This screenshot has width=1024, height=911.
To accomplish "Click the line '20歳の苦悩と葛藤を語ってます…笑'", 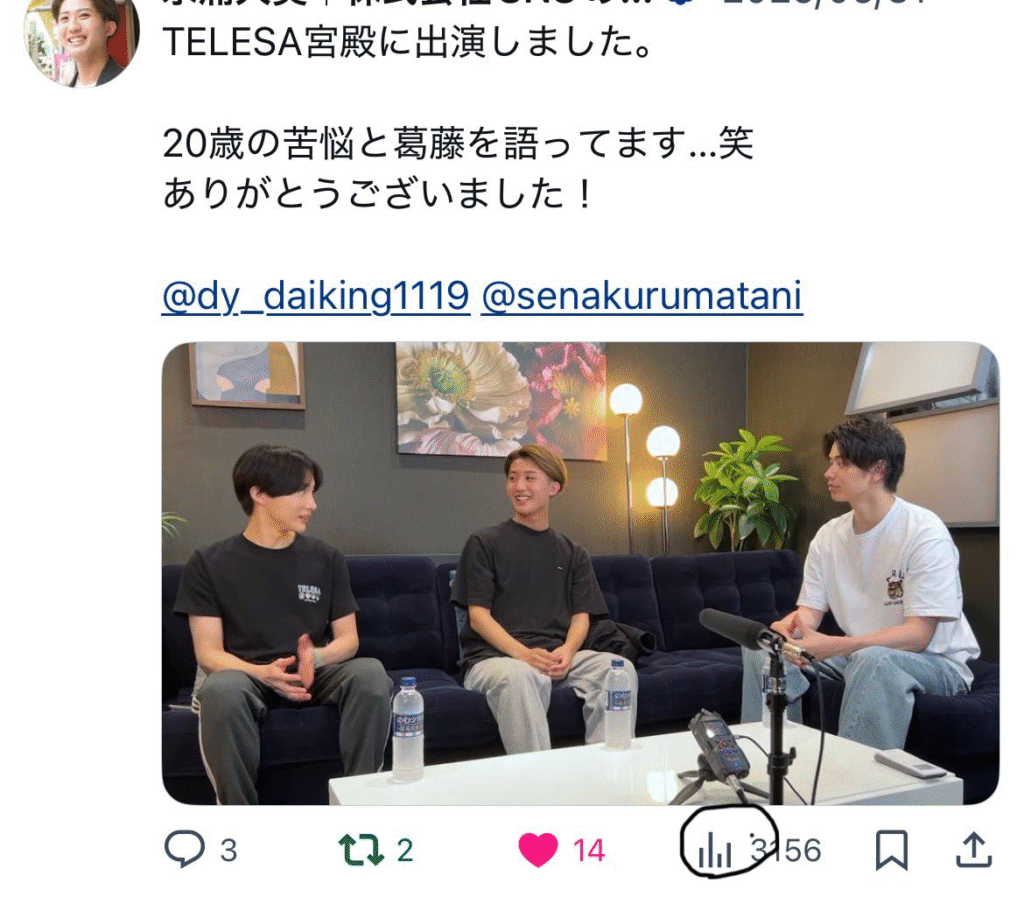I will [x=458, y=144].
